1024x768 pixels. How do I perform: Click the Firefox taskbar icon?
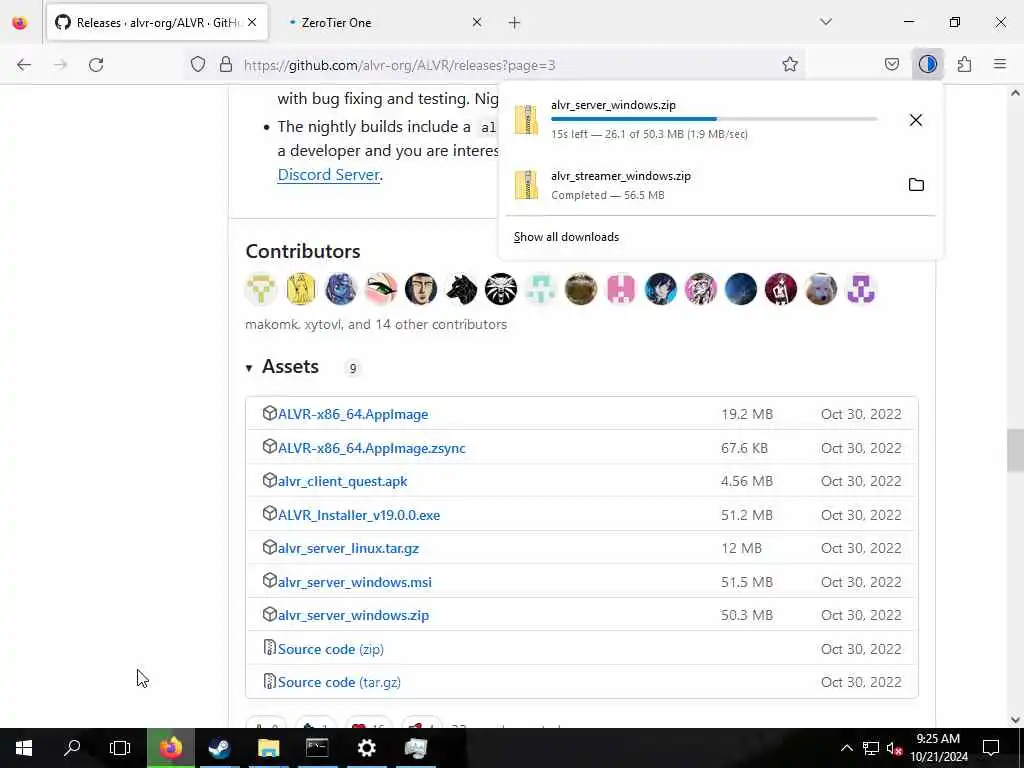point(170,748)
